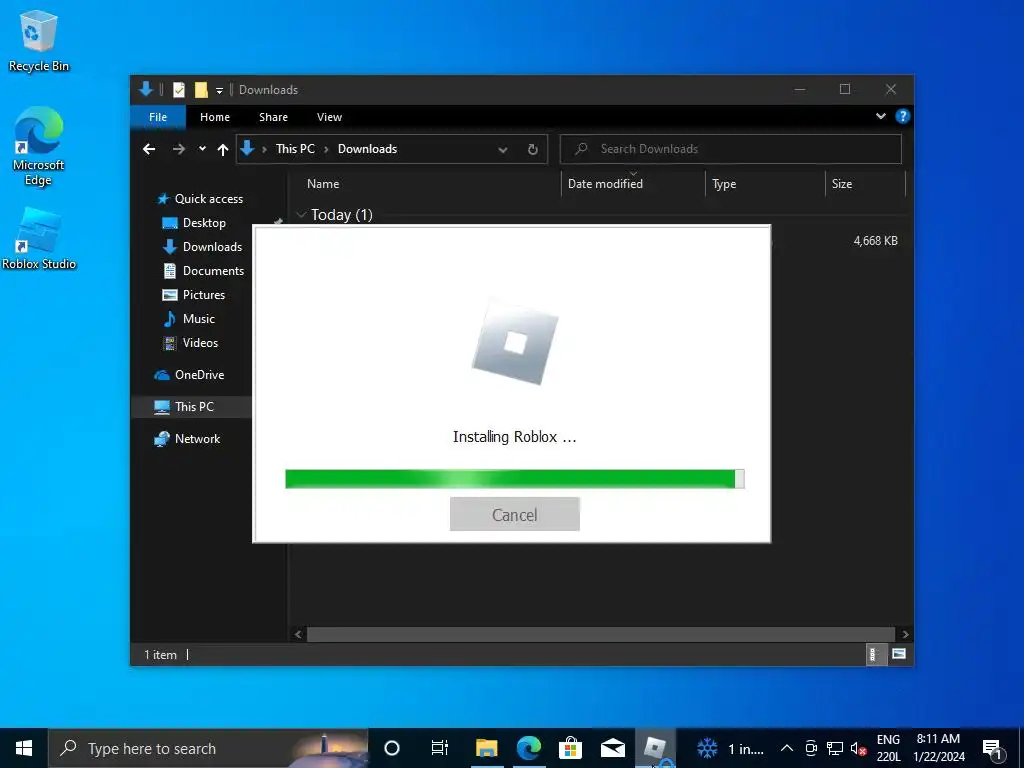Open File Explorer taskbar icon

(487, 748)
